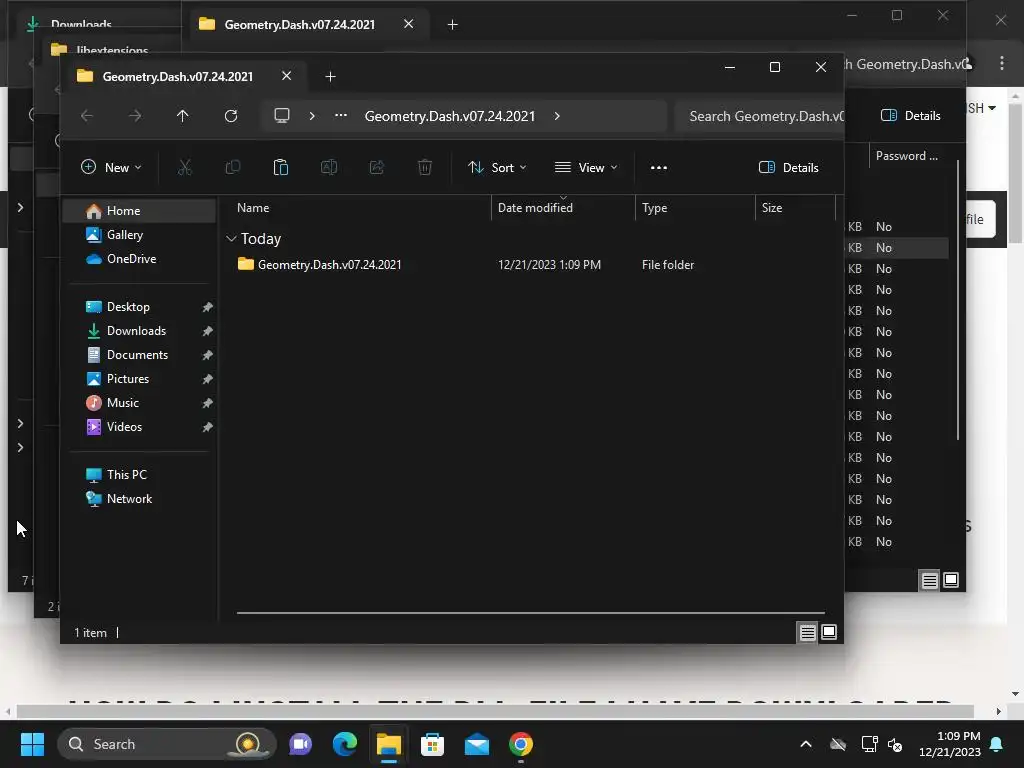Screen dimensions: 1024x768
Task: Sort by the Type column header
Action: point(695,208)
